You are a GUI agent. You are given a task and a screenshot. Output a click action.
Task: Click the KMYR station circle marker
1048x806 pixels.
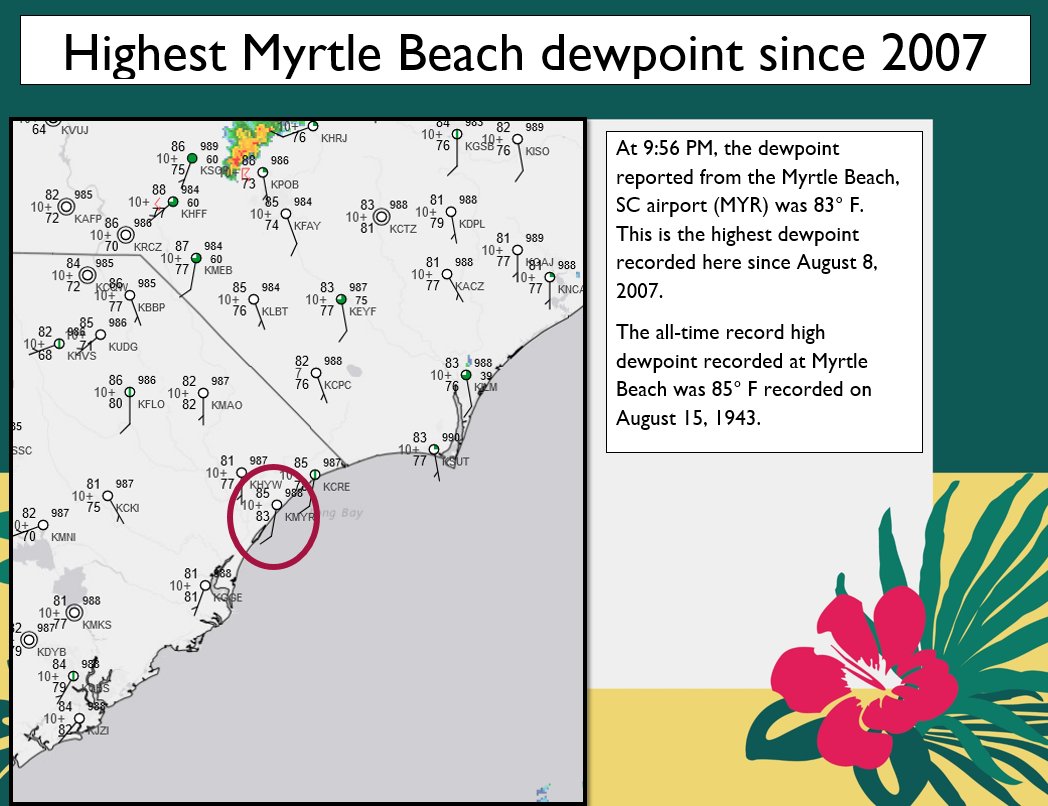pyautogui.click(x=276, y=505)
